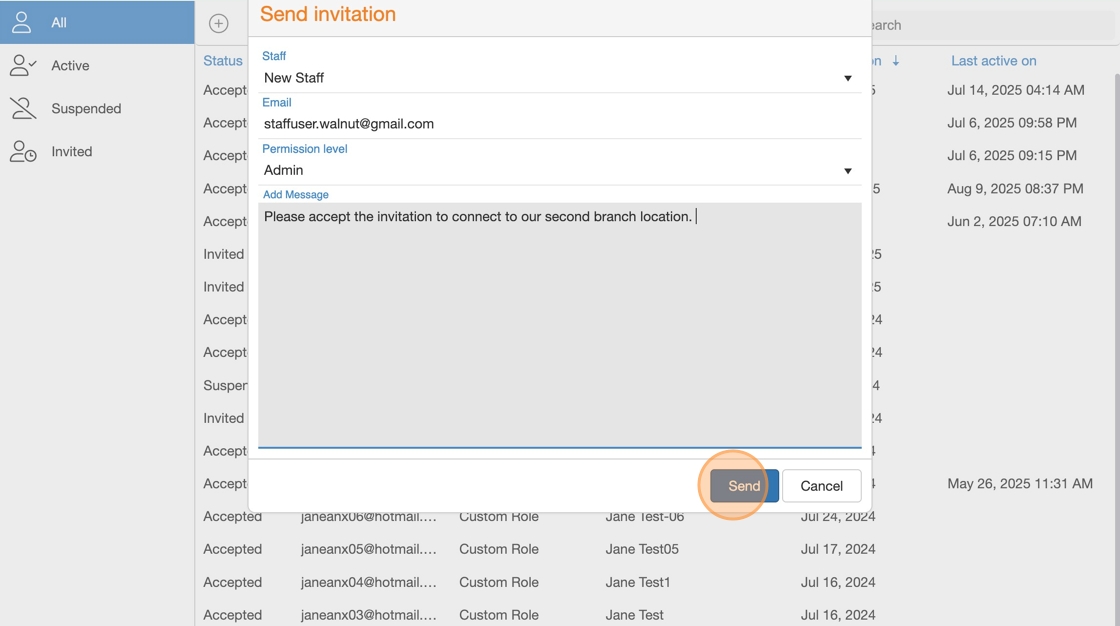Click the Suspended users crossed-out icon
The image size is (1120, 626).
point(22,109)
